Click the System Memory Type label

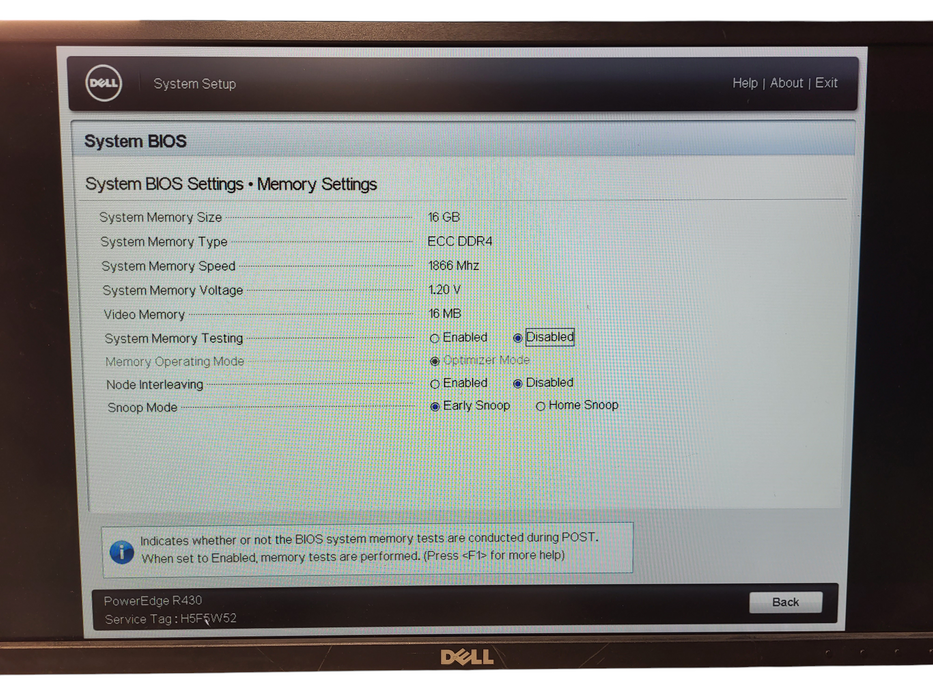(x=164, y=242)
